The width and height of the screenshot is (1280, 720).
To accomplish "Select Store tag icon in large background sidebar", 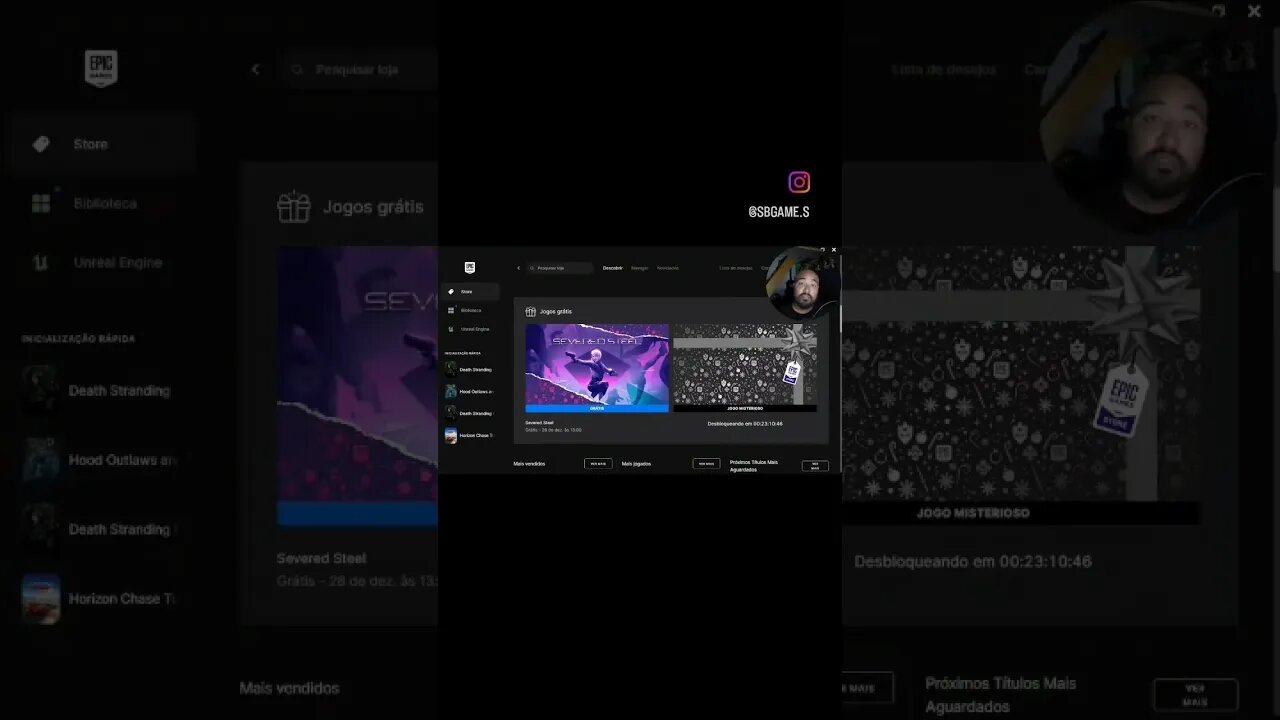I will pyautogui.click(x=41, y=144).
